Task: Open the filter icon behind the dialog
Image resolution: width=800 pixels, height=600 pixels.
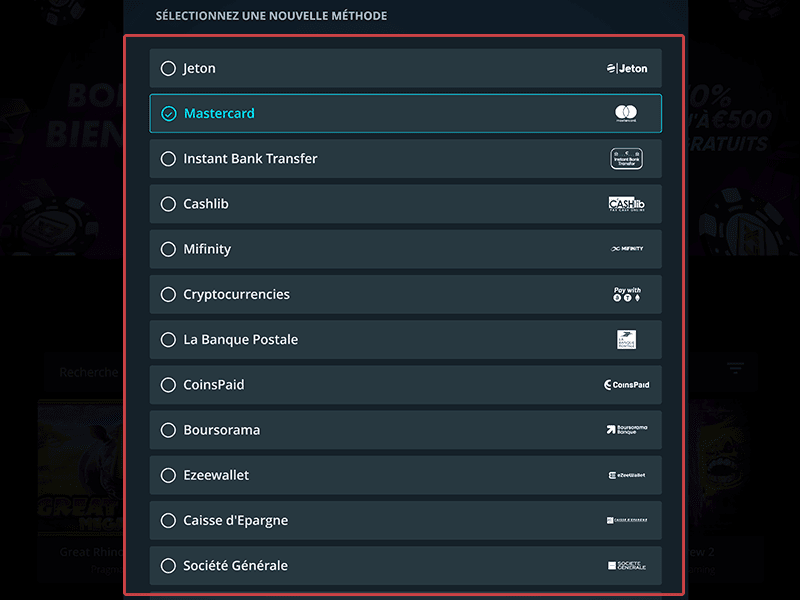Action: pos(735,367)
